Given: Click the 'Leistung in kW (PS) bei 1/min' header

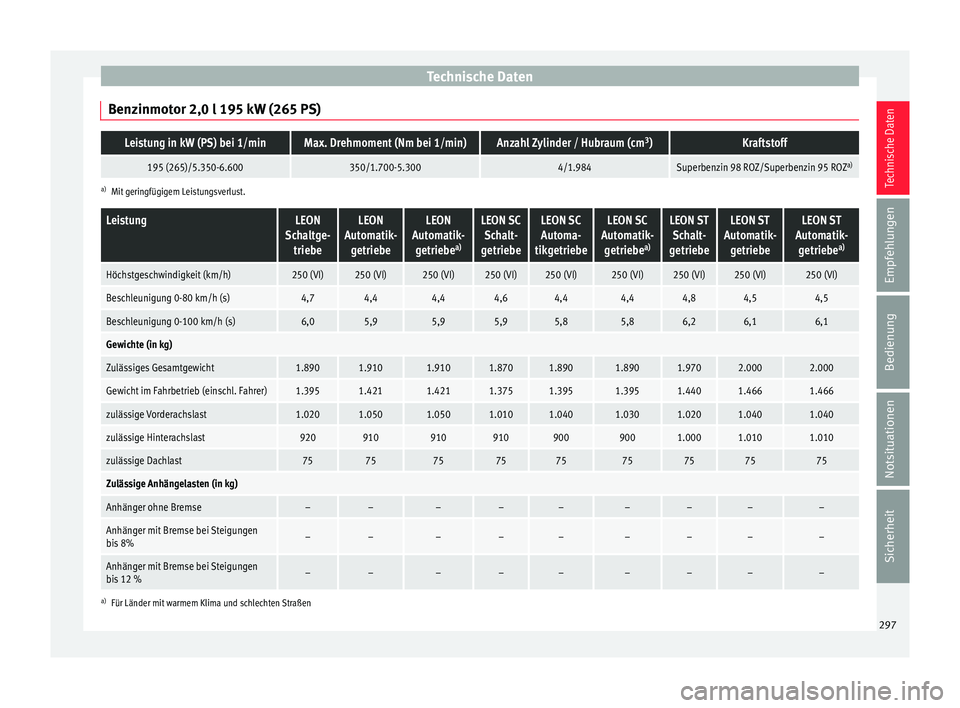Looking at the screenshot, I should [195, 143].
